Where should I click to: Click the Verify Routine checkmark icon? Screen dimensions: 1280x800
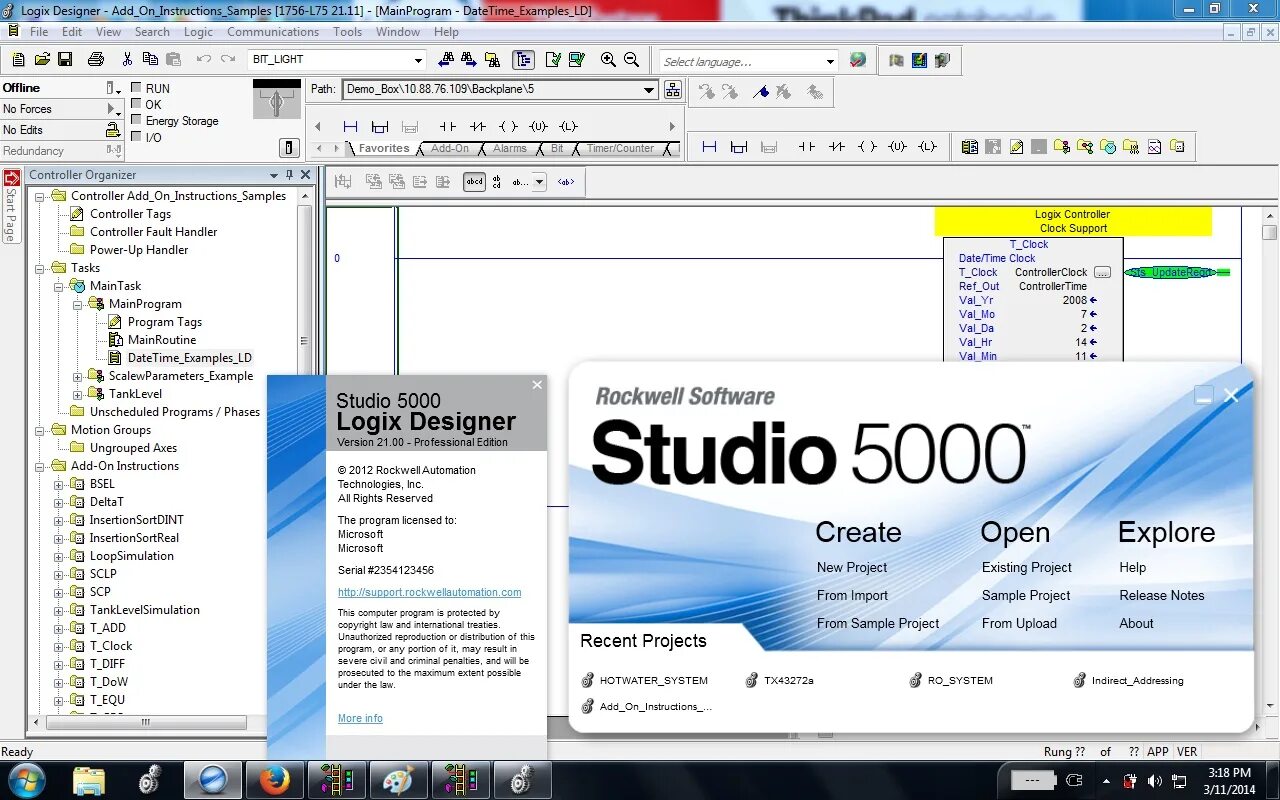[553, 60]
